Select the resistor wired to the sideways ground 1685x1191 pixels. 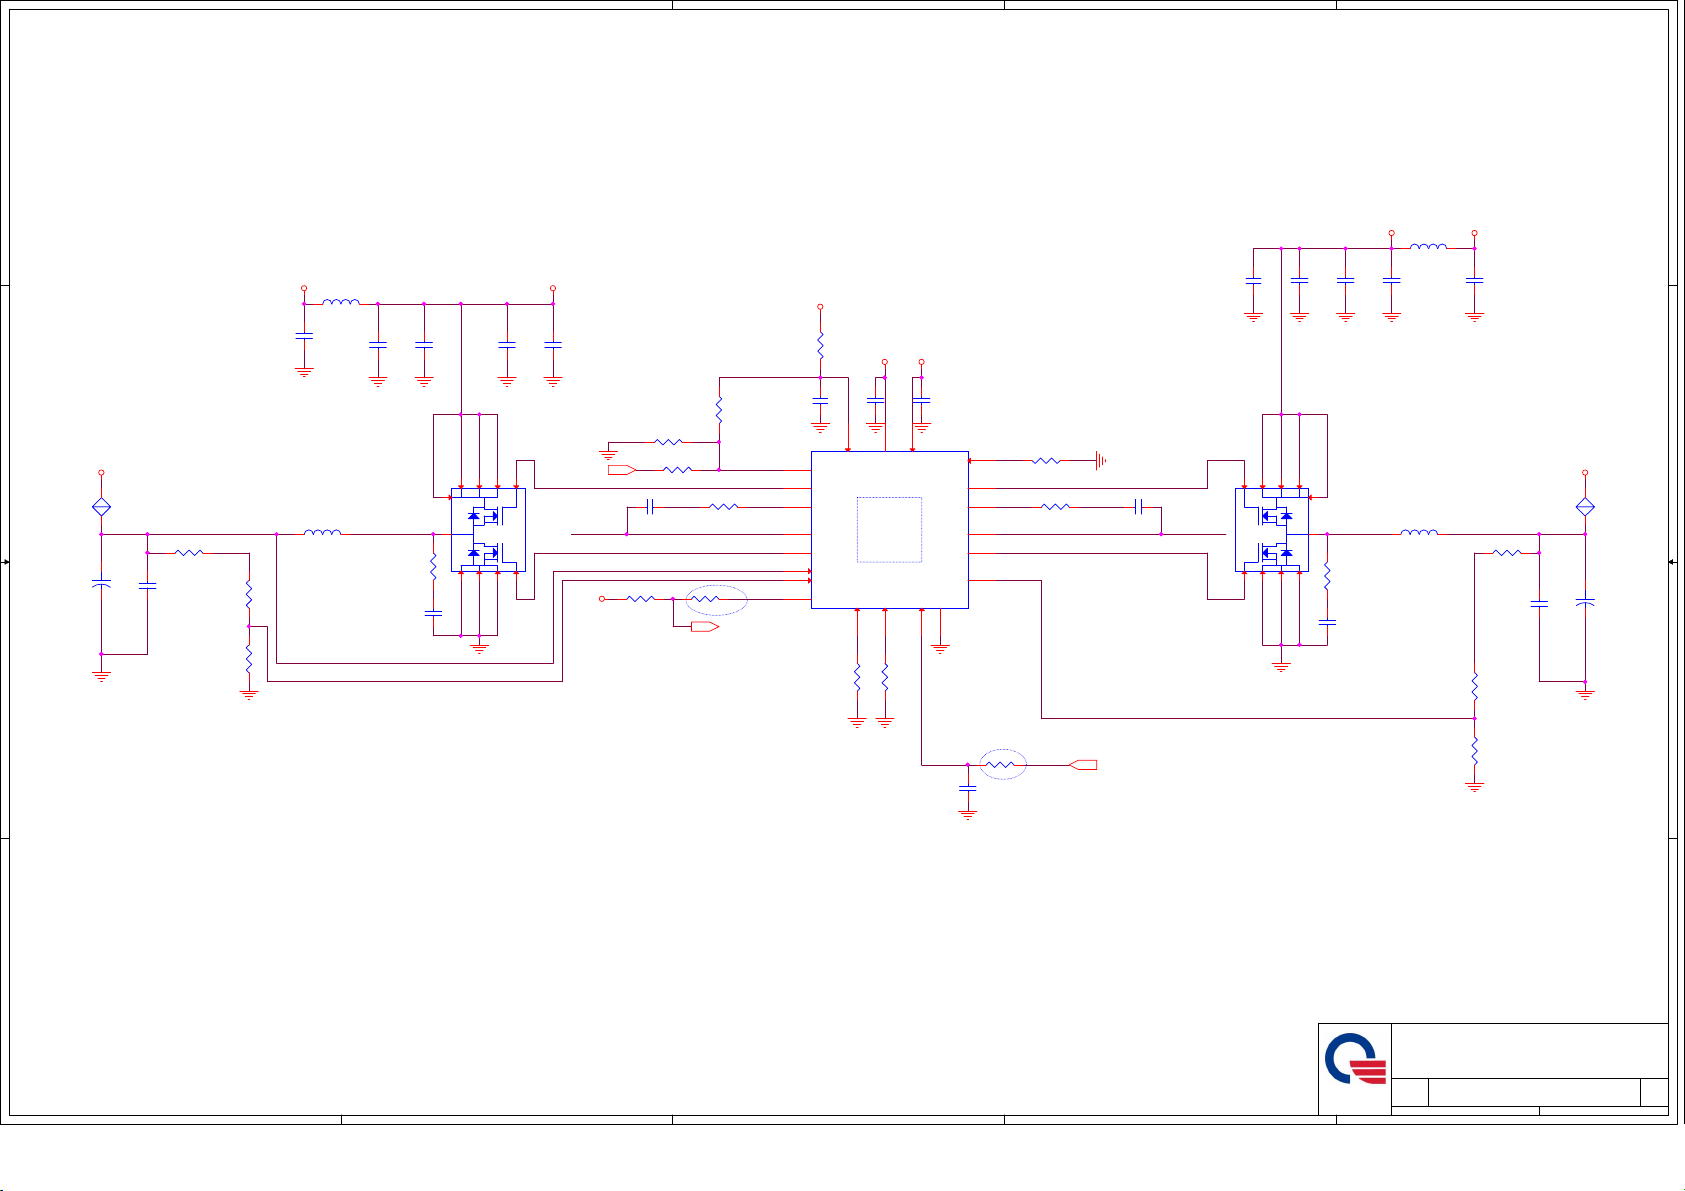pos(1046,461)
